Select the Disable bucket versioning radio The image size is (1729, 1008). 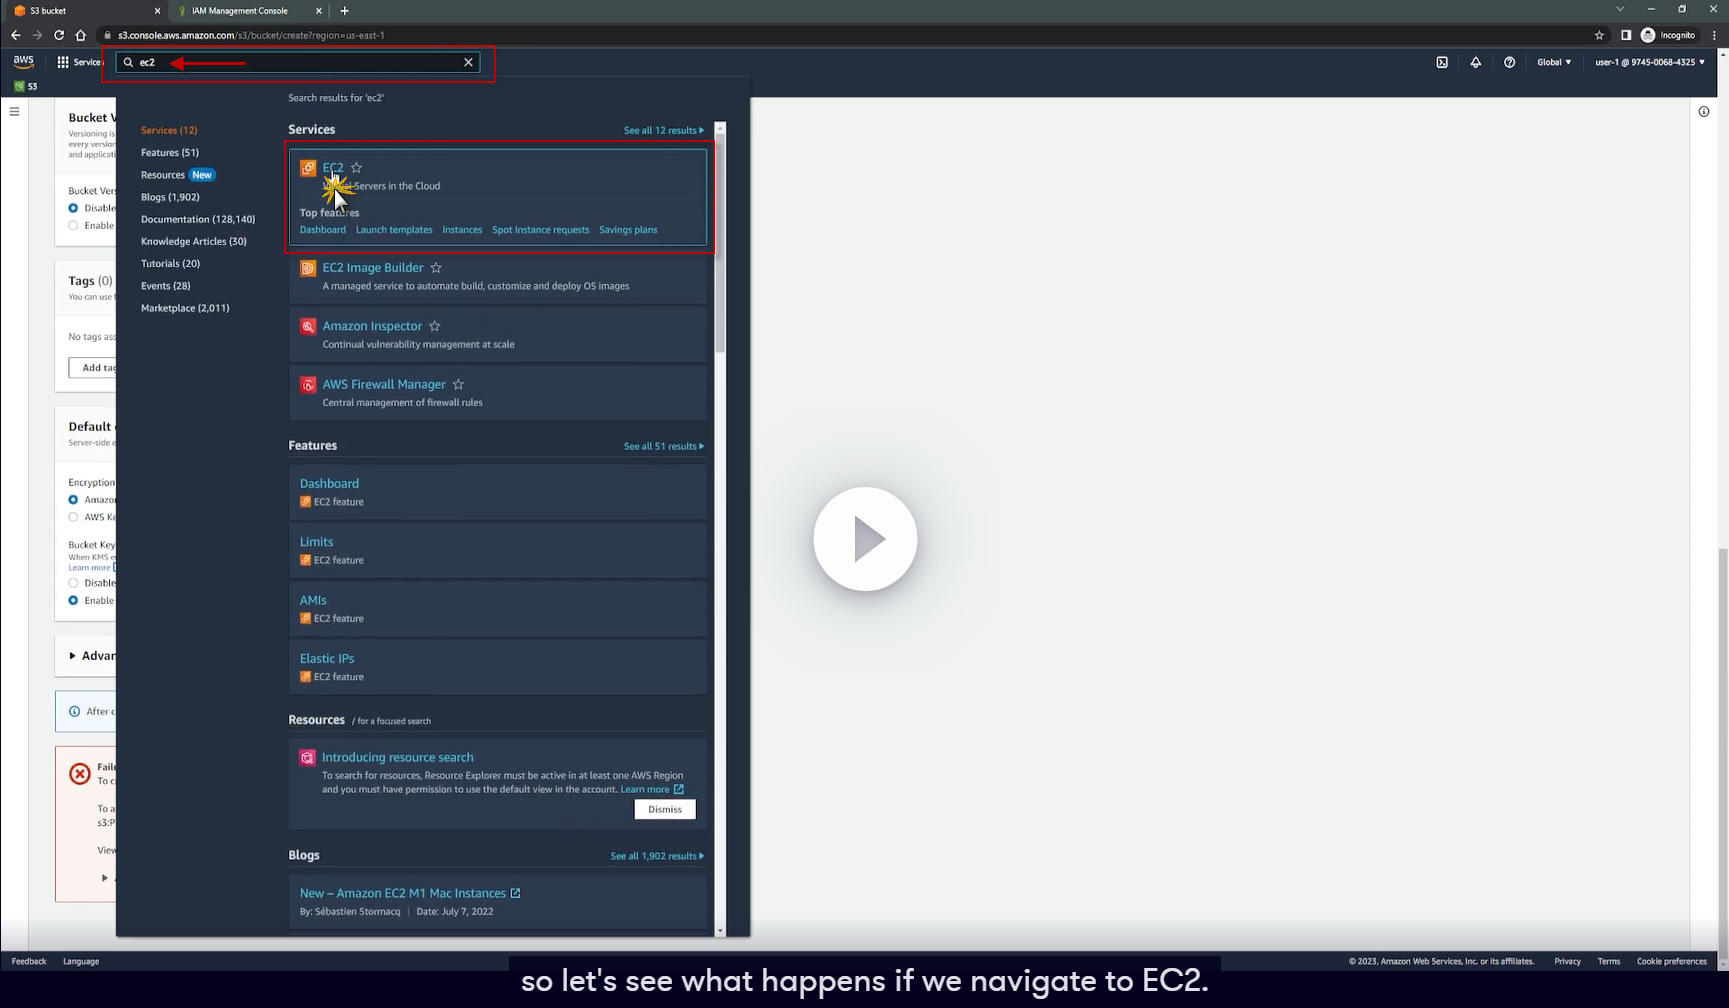[73, 208]
